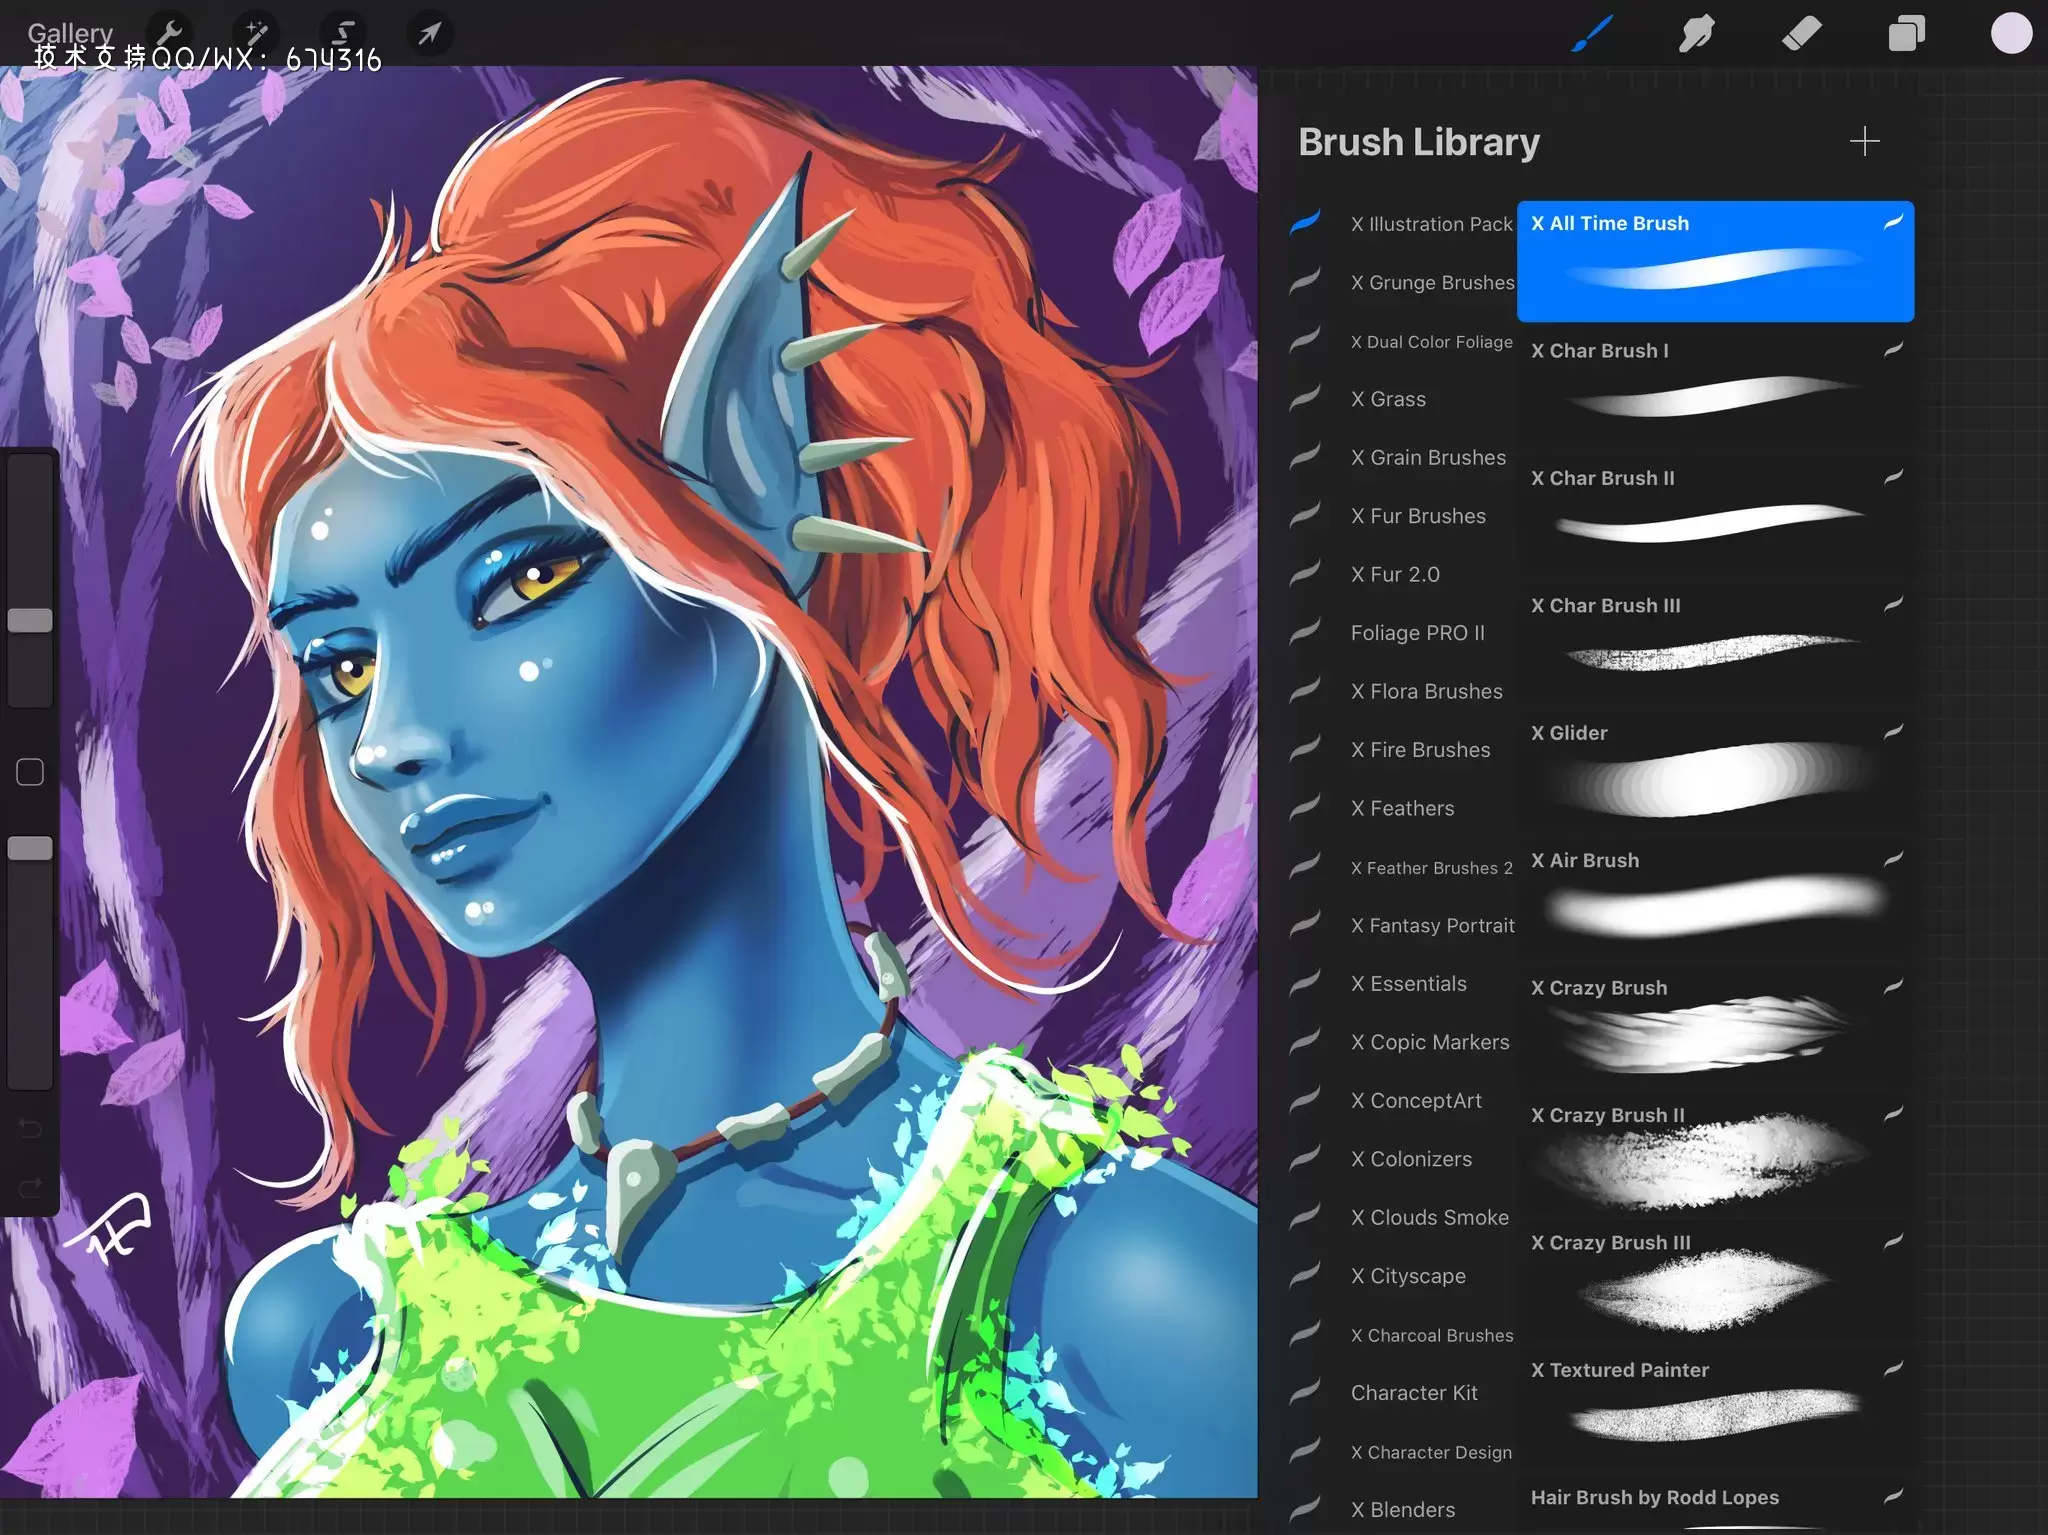Select the Smudge tool icon
This screenshot has height=1535, width=2048.
[1693, 32]
